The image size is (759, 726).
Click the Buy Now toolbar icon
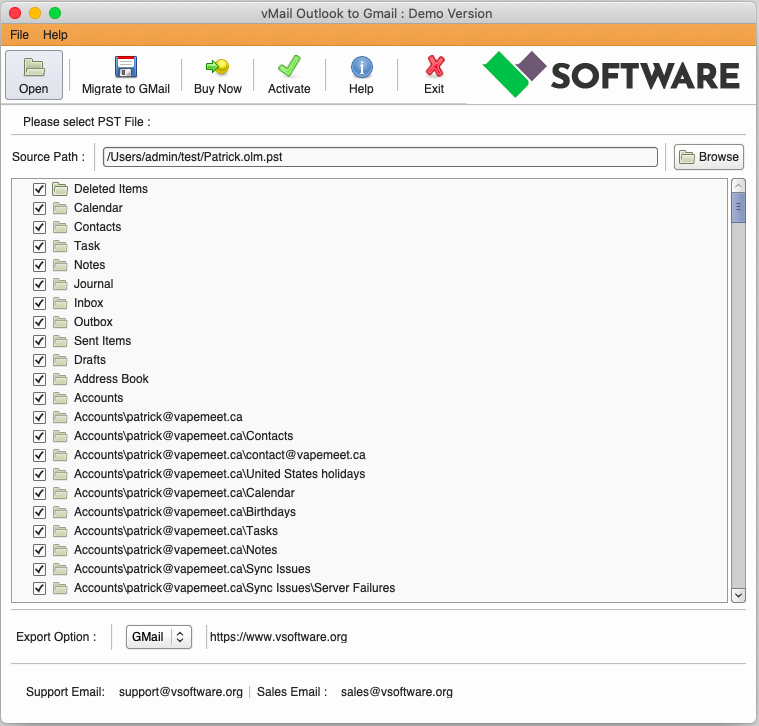217,67
